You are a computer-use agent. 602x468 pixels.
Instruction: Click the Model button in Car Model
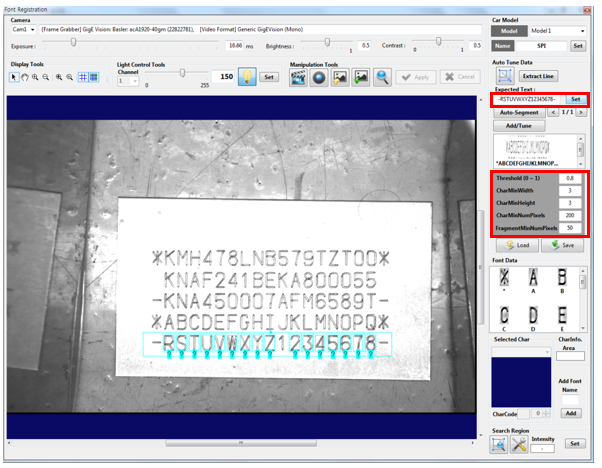509,31
